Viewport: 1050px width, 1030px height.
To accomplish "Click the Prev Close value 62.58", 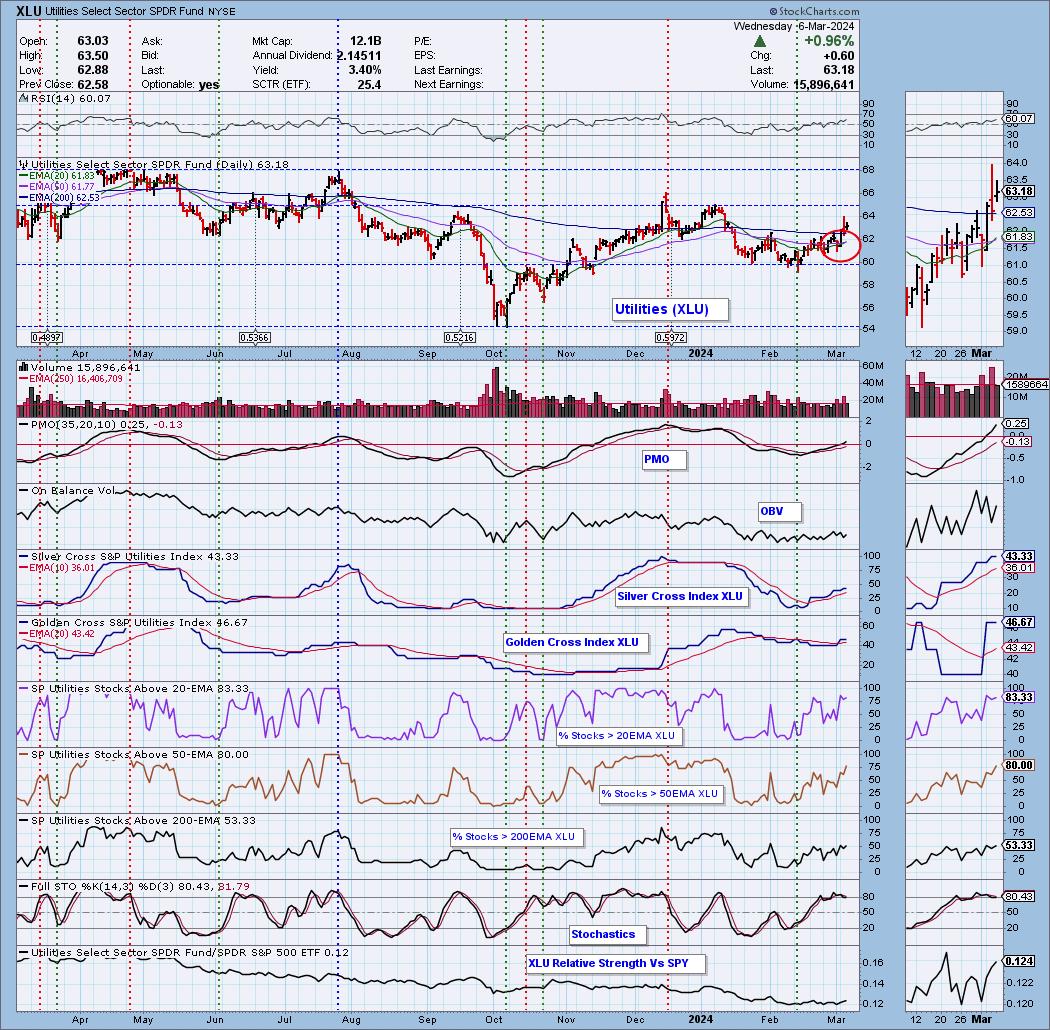I will pyautogui.click(x=92, y=84).
